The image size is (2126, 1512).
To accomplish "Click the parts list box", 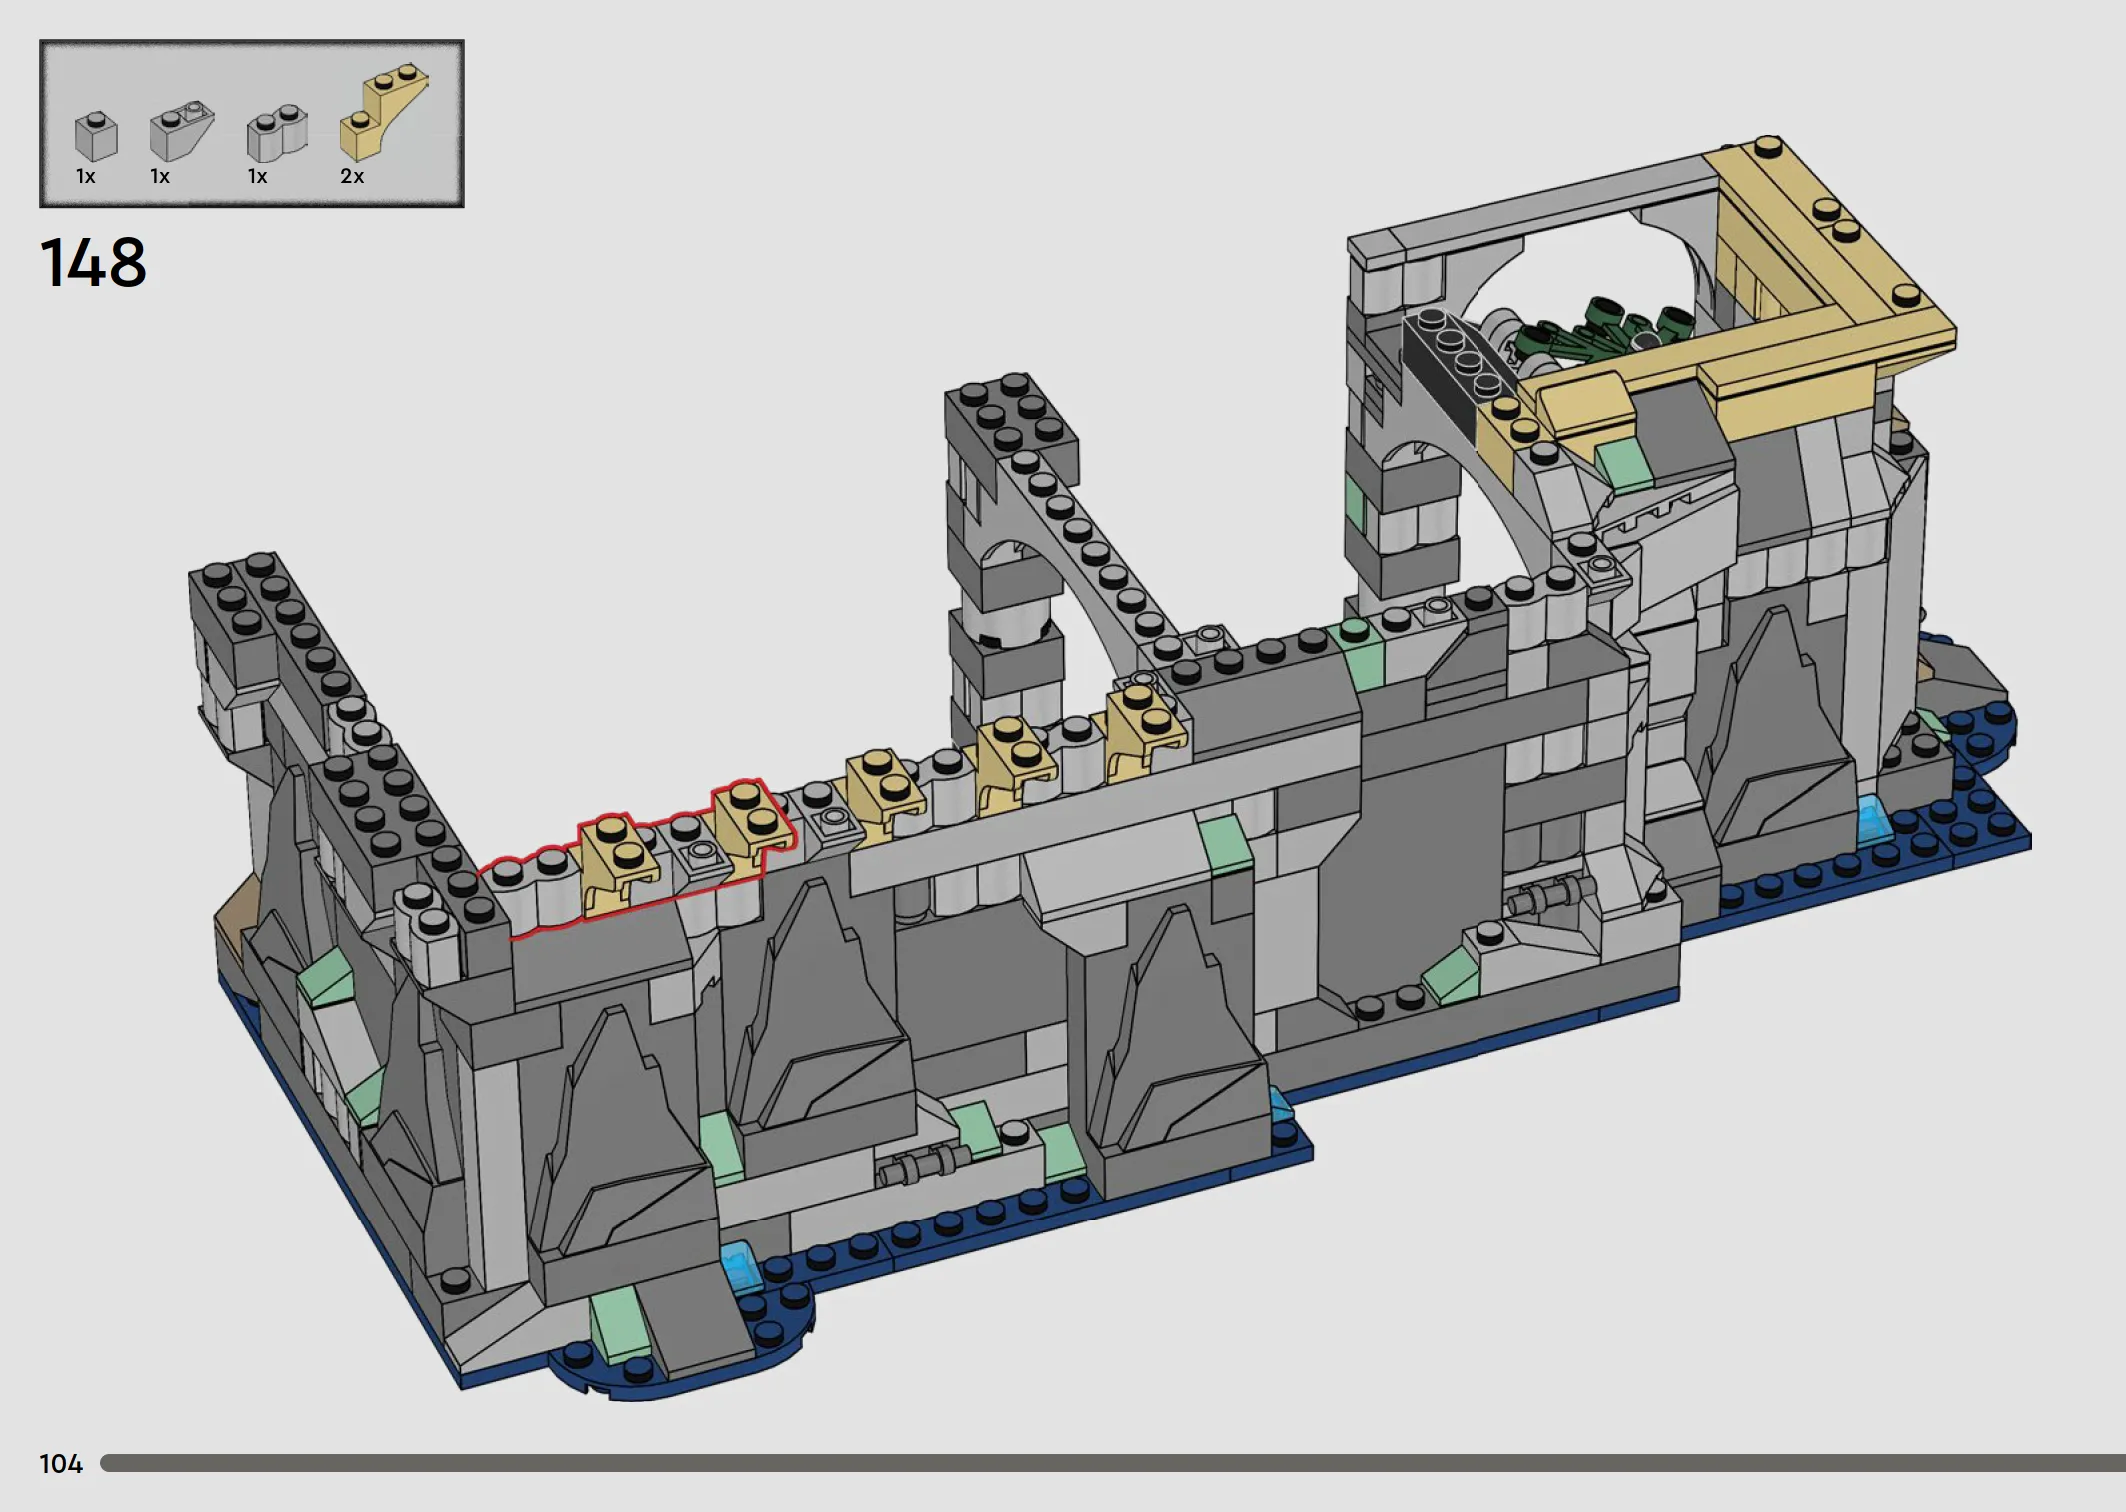I will pos(252,124).
